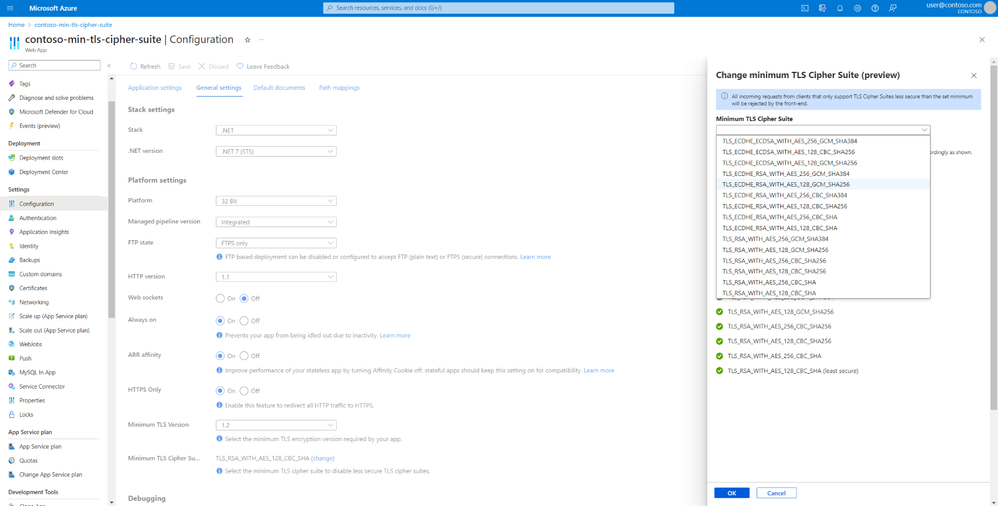This screenshot has height=506, width=998.
Task: Open Scale up (App Service plan)
Action: pos(53,316)
